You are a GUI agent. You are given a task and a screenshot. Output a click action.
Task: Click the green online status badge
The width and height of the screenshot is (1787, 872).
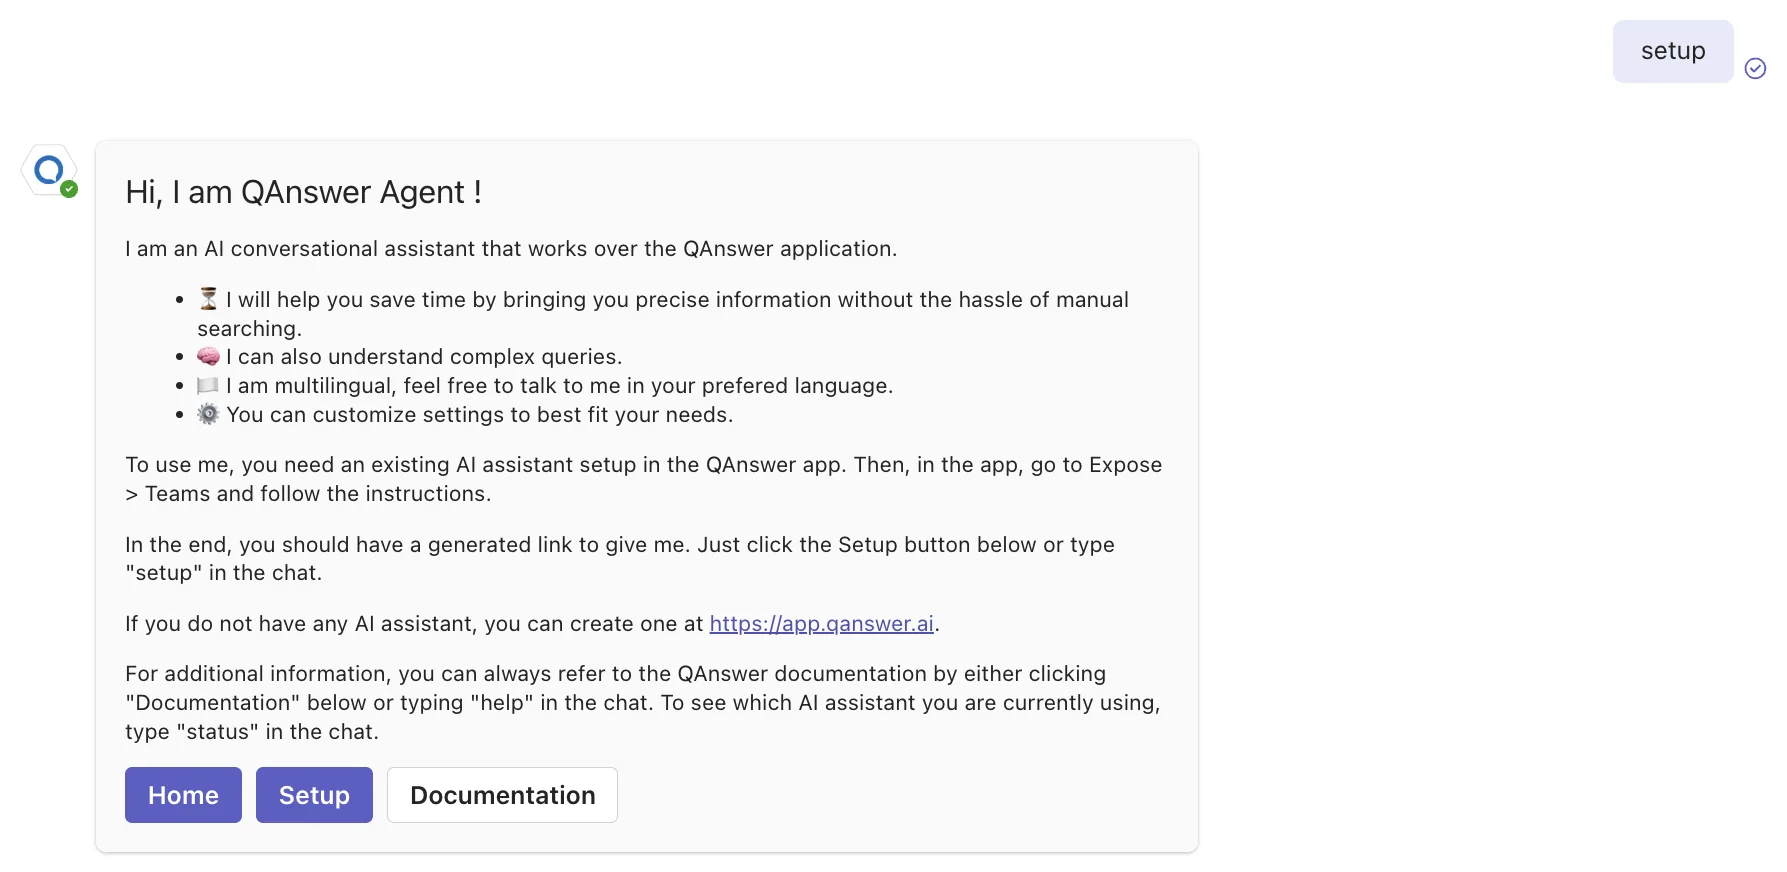click(69, 189)
